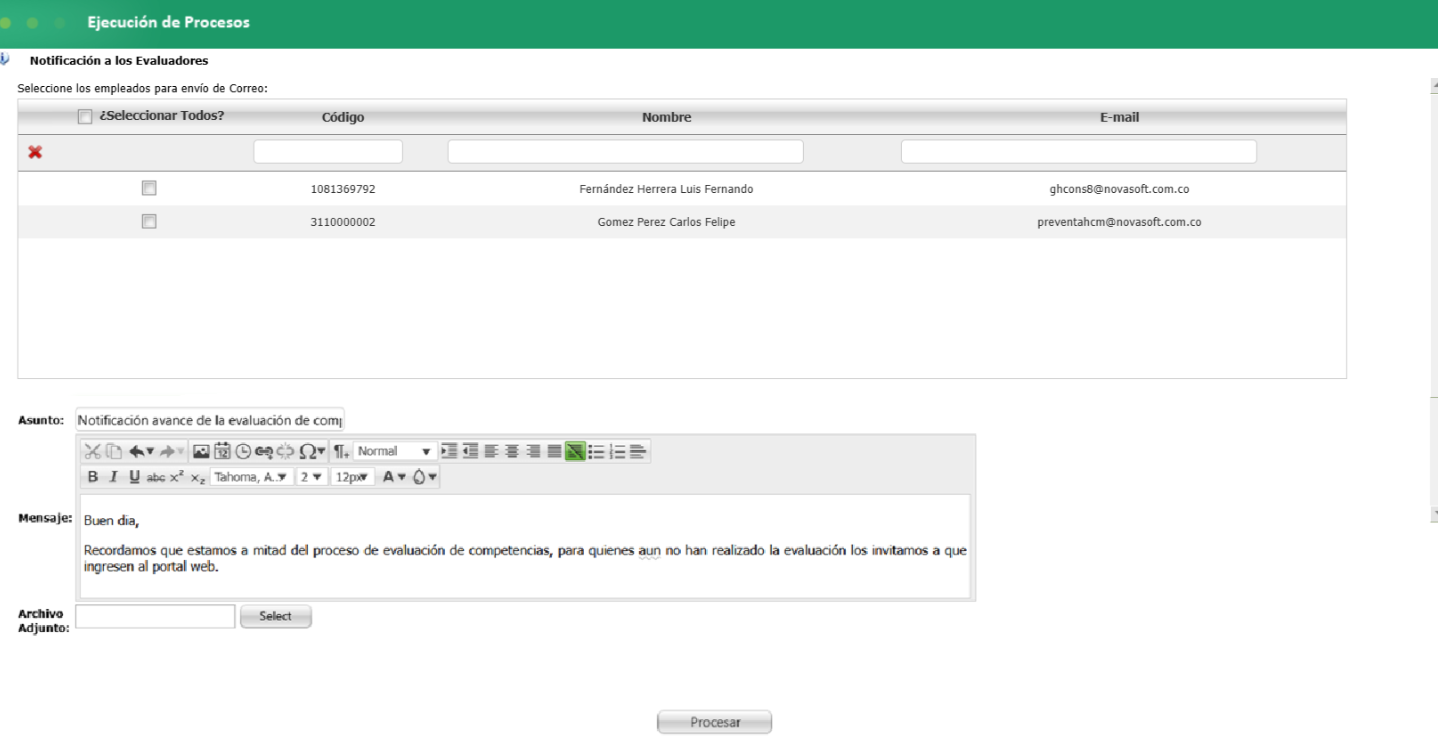Click the page scrollbar up arrow
This screenshot has width=1438, height=739.
point(1434,86)
